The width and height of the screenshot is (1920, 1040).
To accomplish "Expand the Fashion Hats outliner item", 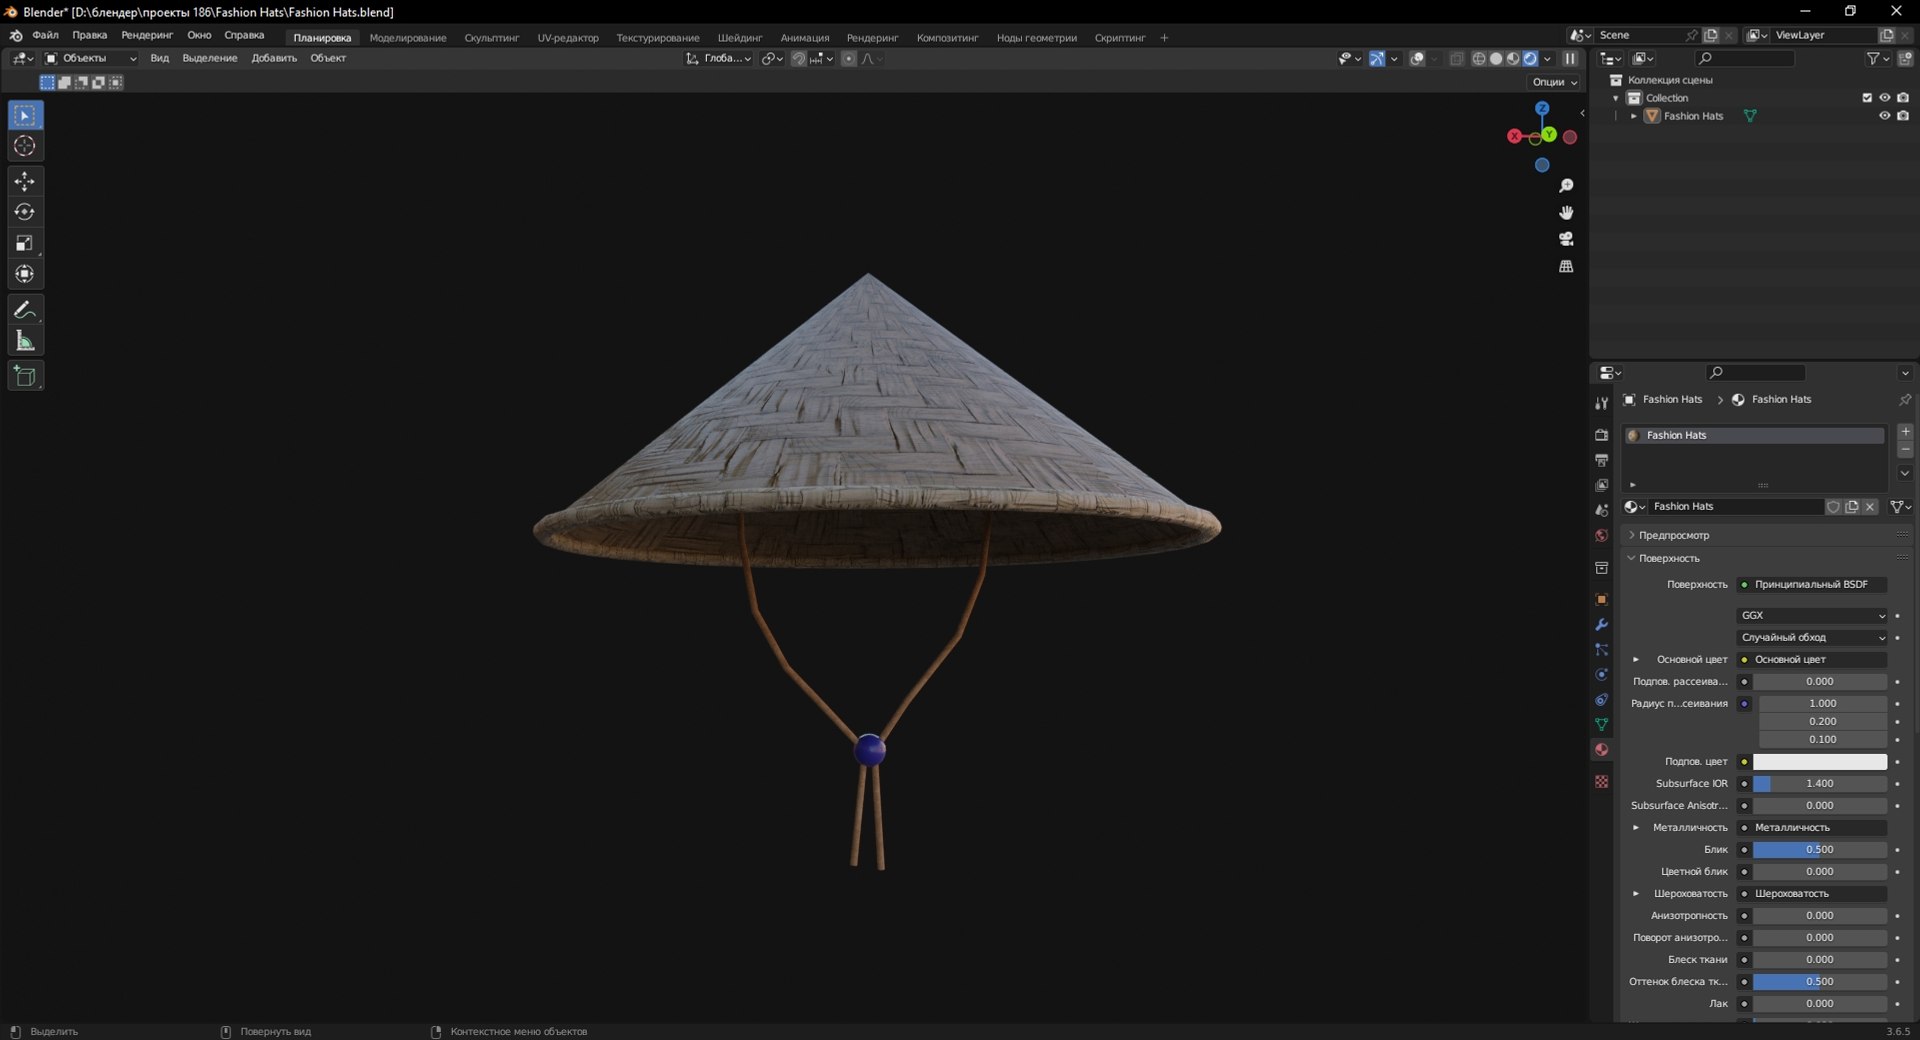I will (1634, 116).
